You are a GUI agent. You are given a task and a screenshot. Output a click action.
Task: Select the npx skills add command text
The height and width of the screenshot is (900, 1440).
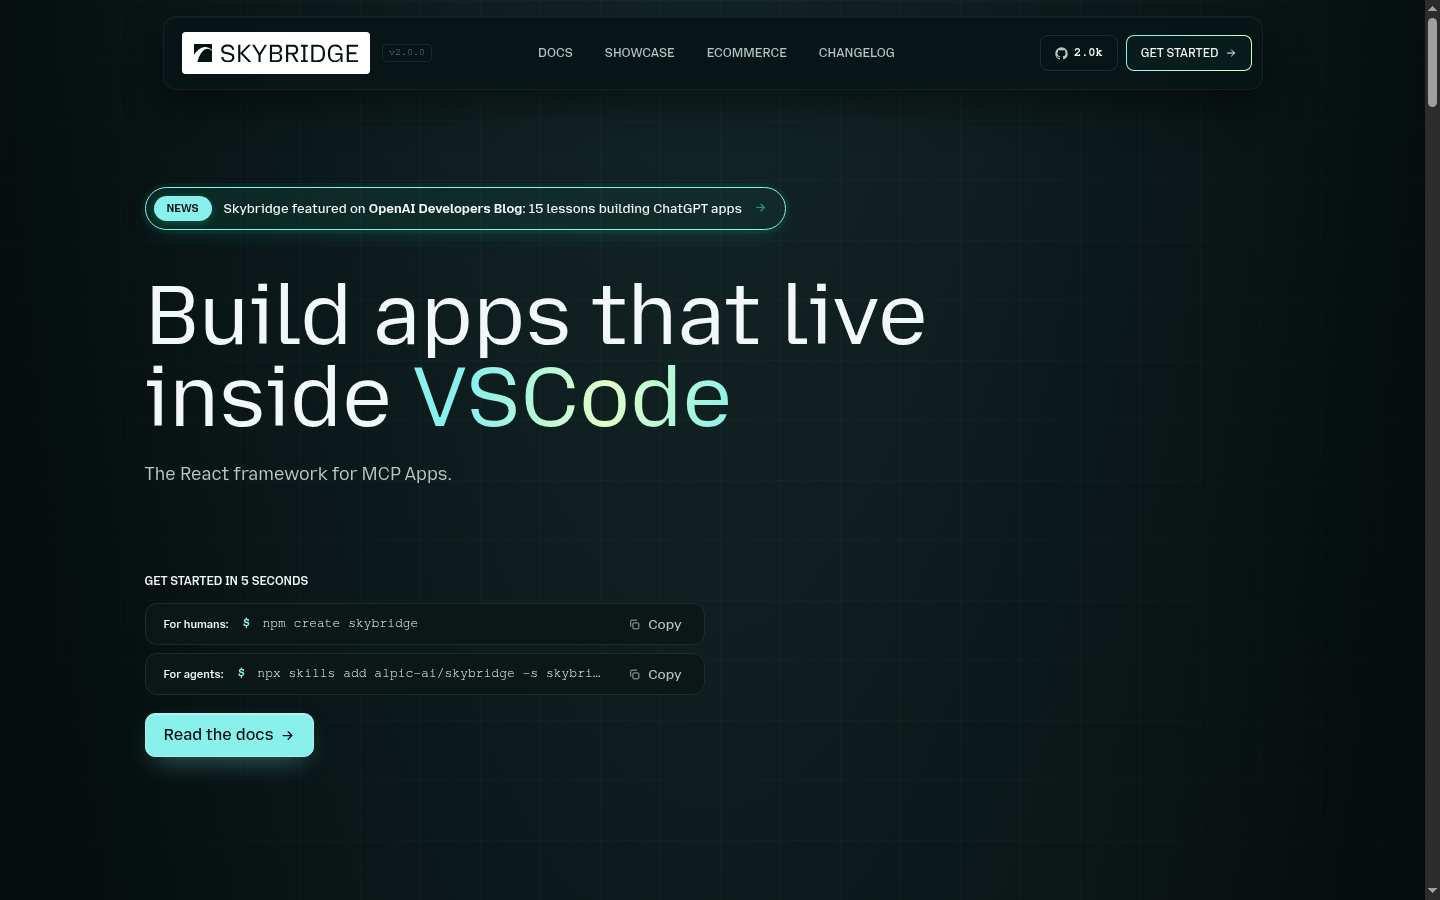click(x=429, y=673)
